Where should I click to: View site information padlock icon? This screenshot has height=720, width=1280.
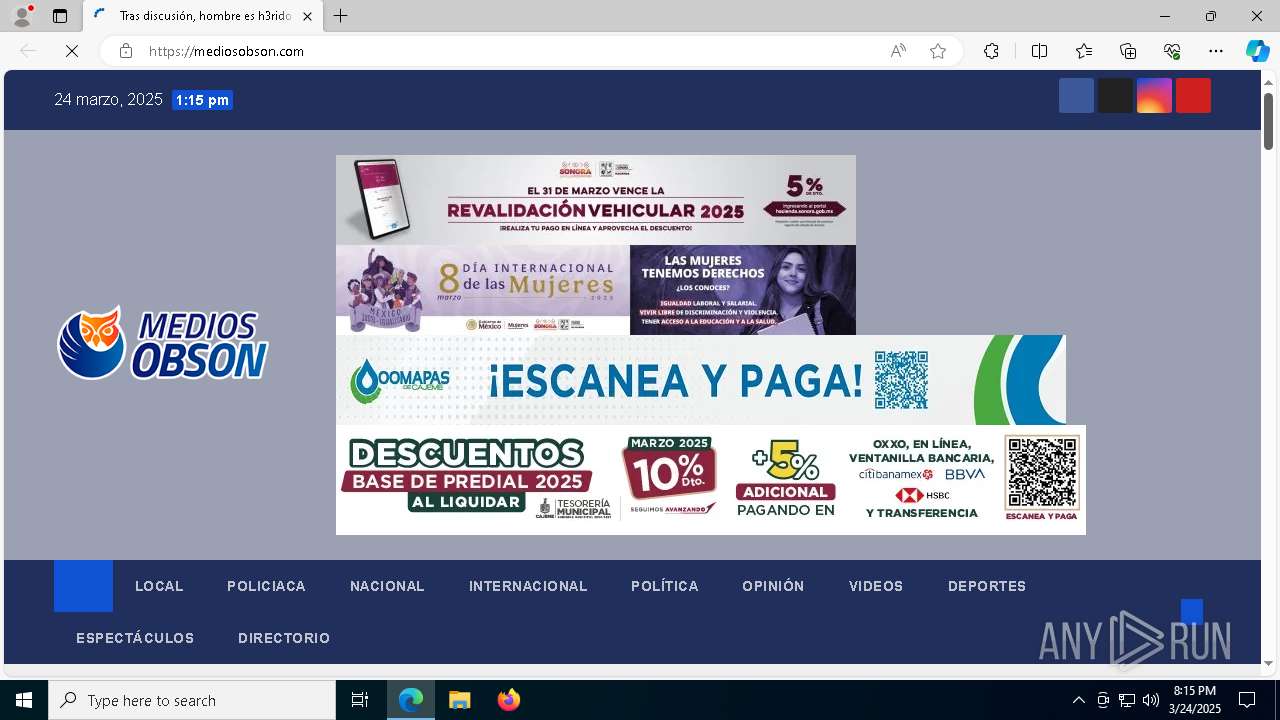coord(126,51)
